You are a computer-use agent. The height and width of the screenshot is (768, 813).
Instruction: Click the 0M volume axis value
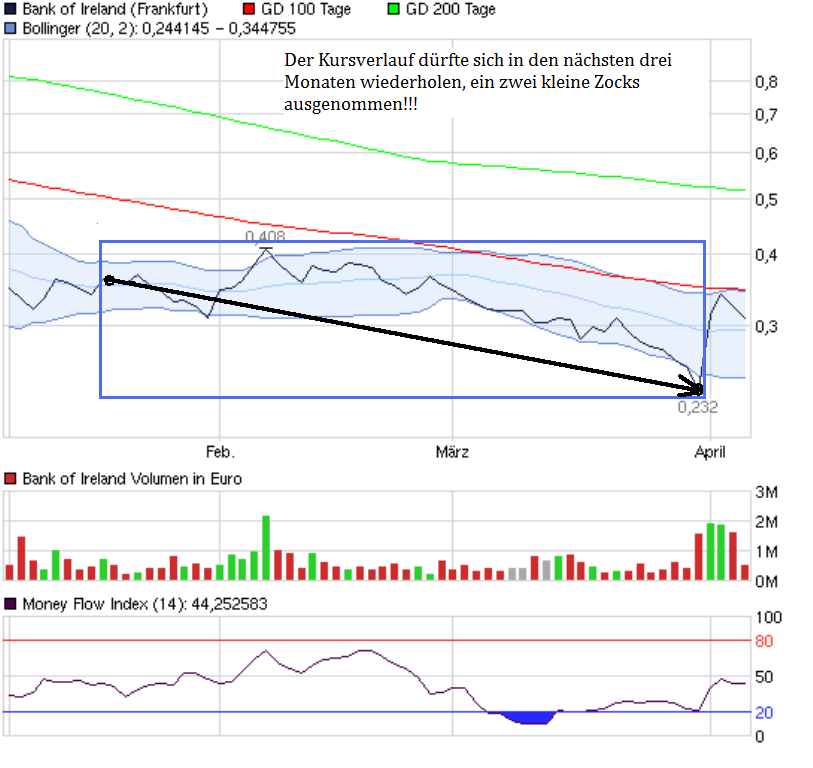pyautogui.click(x=766, y=582)
